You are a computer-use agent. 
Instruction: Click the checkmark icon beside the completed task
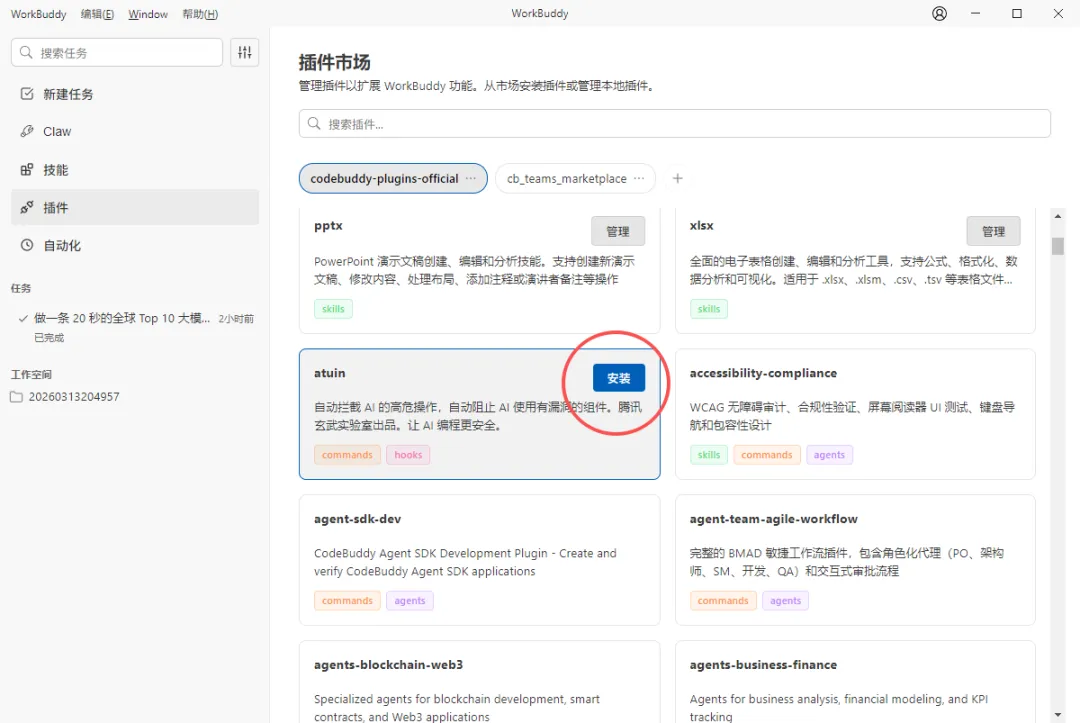(23, 318)
